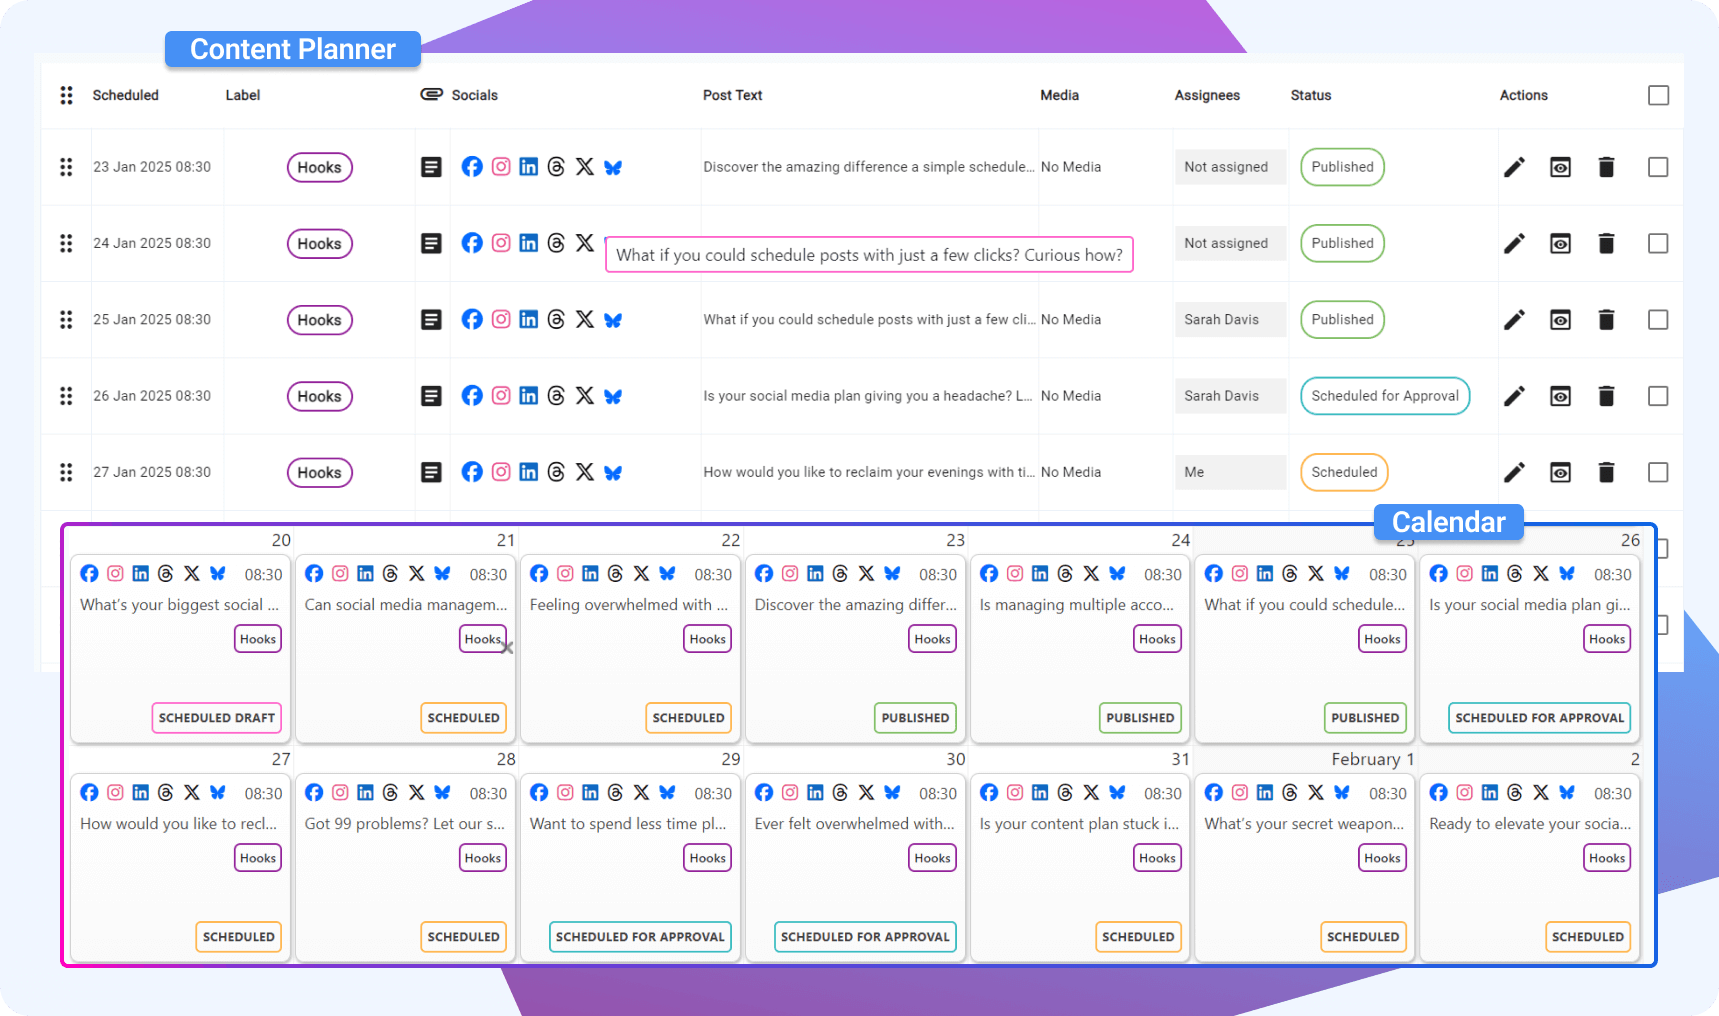Open the 'Is managing multiple acco...' calendar card

point(1080,651)
